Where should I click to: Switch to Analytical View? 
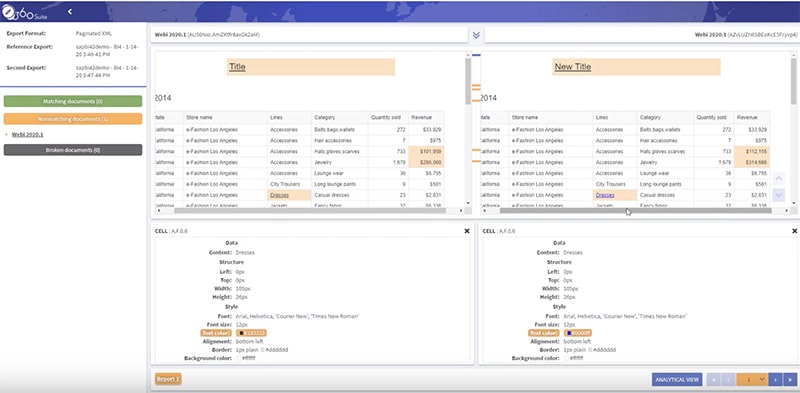(x=677, y=379)
